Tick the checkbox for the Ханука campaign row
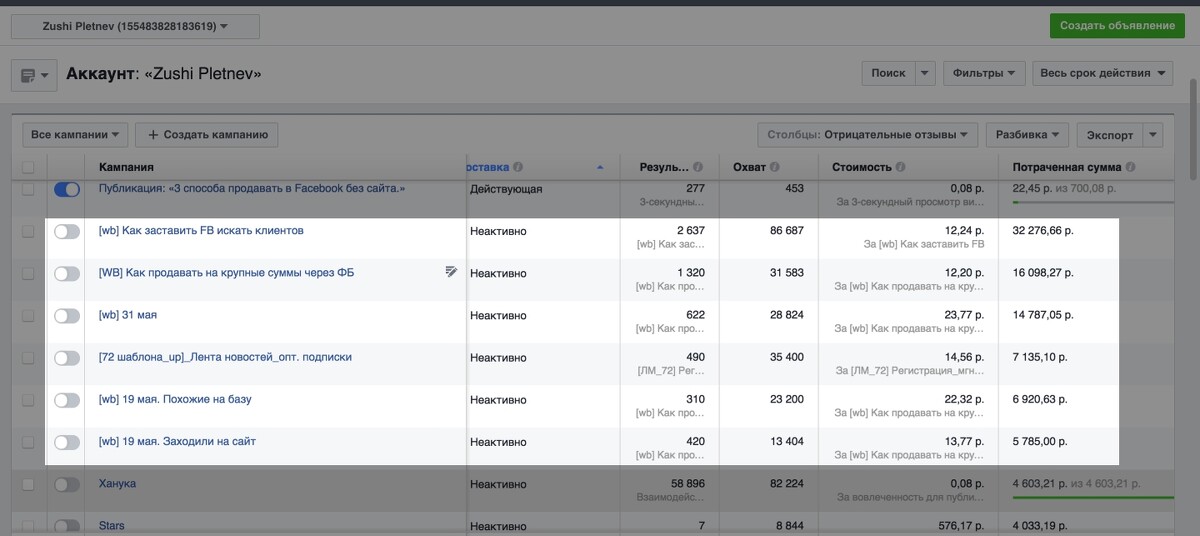Viewport: 1200px width, 536px height. (x=28, y=484)
